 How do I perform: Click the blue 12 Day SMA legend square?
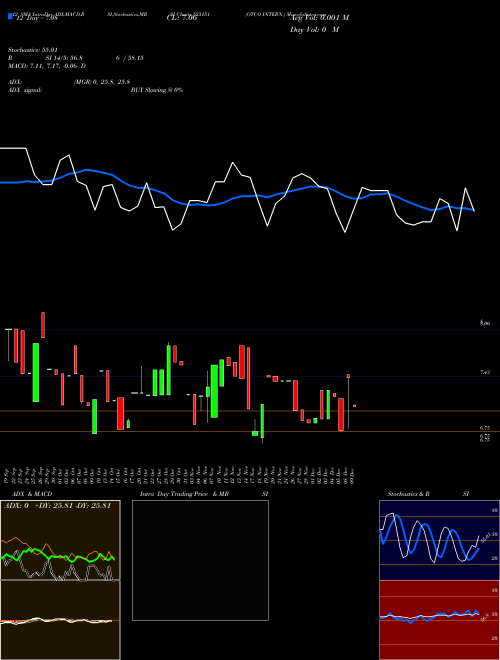pyautogui.click(x=11, y=16)
